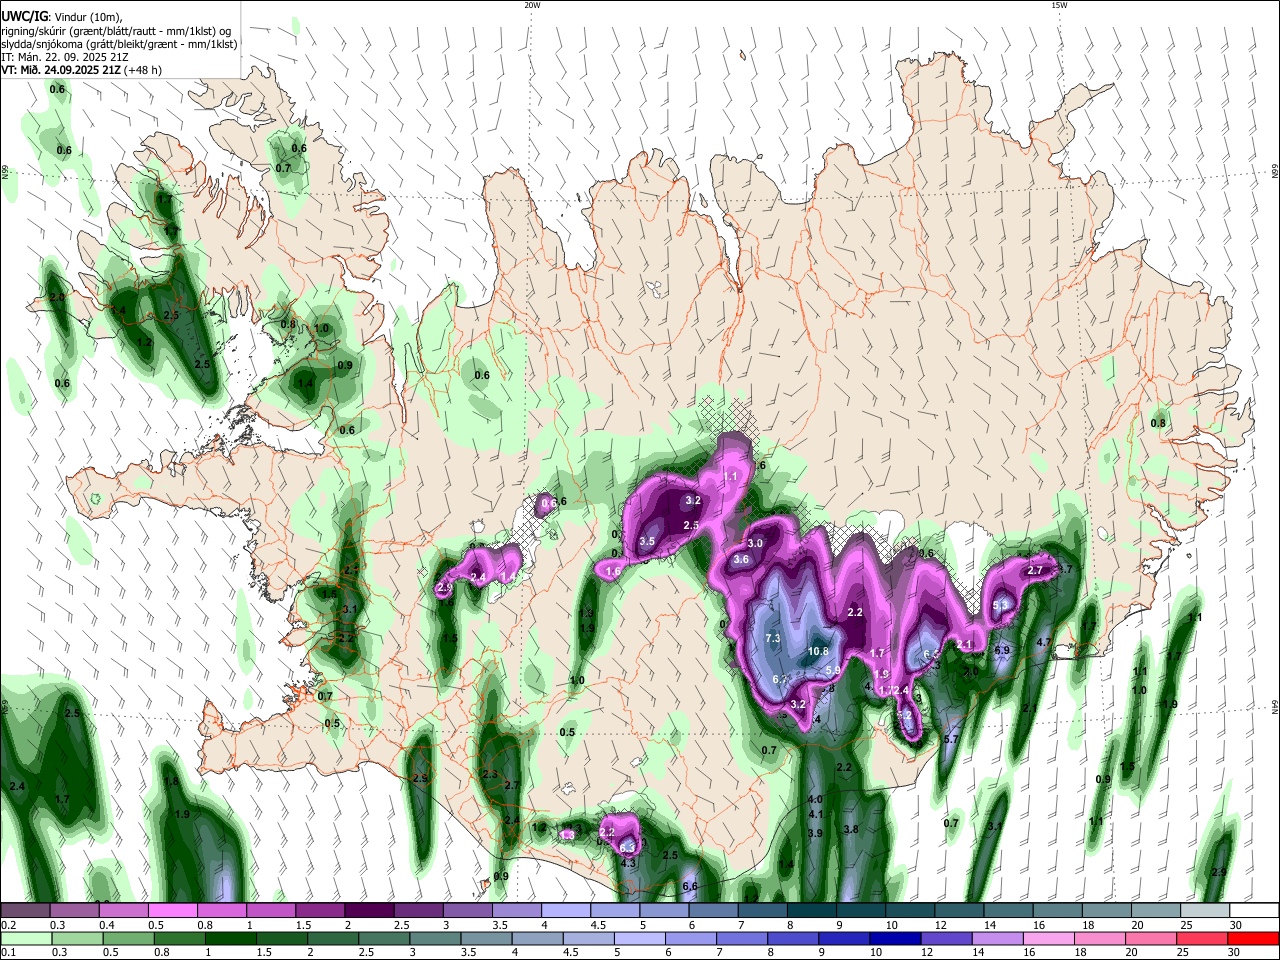Click the 7.3 precipitation value on the map
This screenshot has width=1280, height=960.
[x=772, y=638]
